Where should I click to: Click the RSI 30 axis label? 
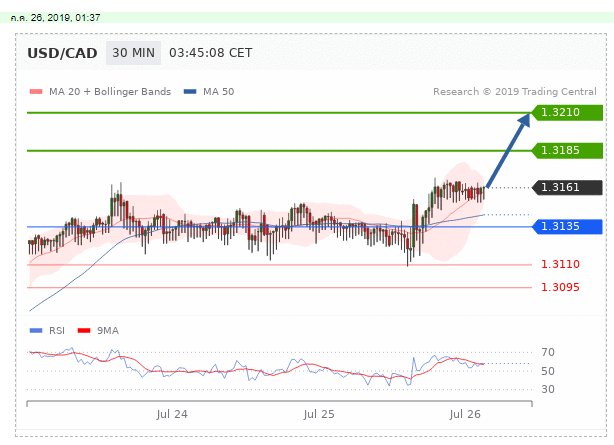[548, 389]
